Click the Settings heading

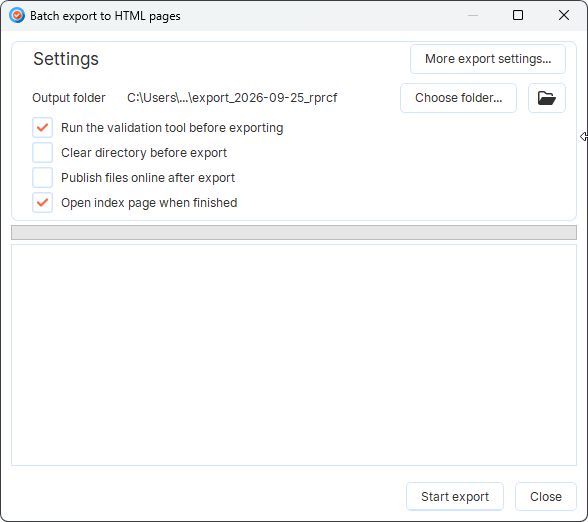coord(66,59)
